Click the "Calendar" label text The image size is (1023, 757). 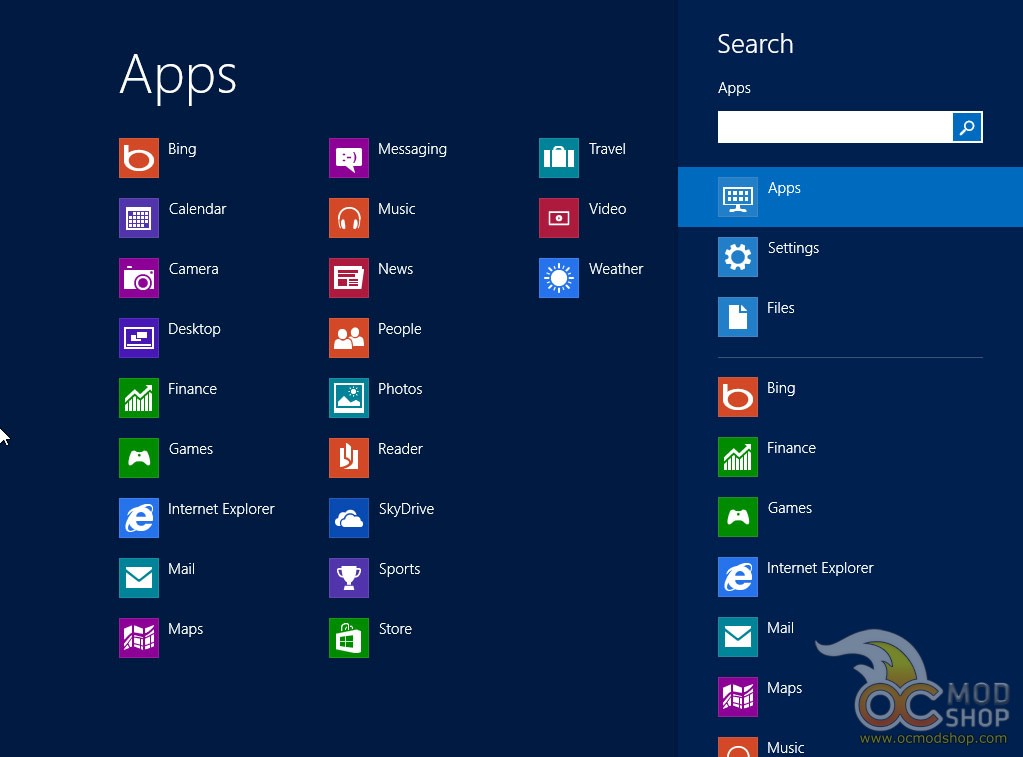[x=197, y=209]
